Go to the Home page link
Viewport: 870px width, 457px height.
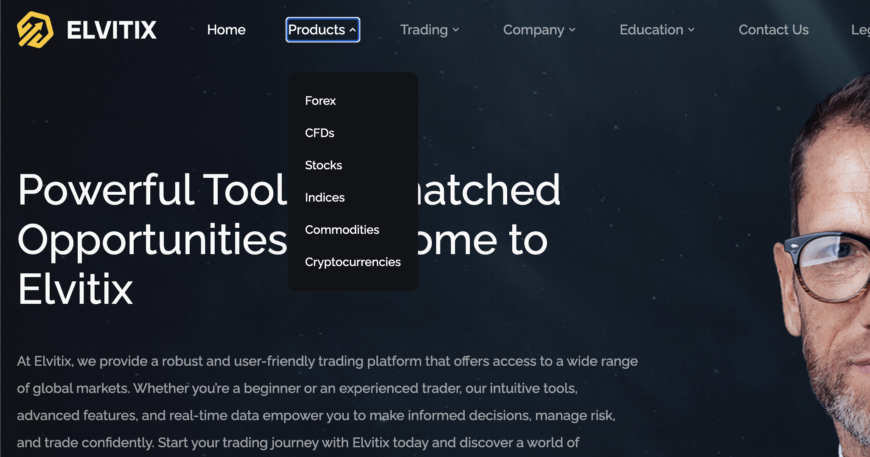[226, 30]
